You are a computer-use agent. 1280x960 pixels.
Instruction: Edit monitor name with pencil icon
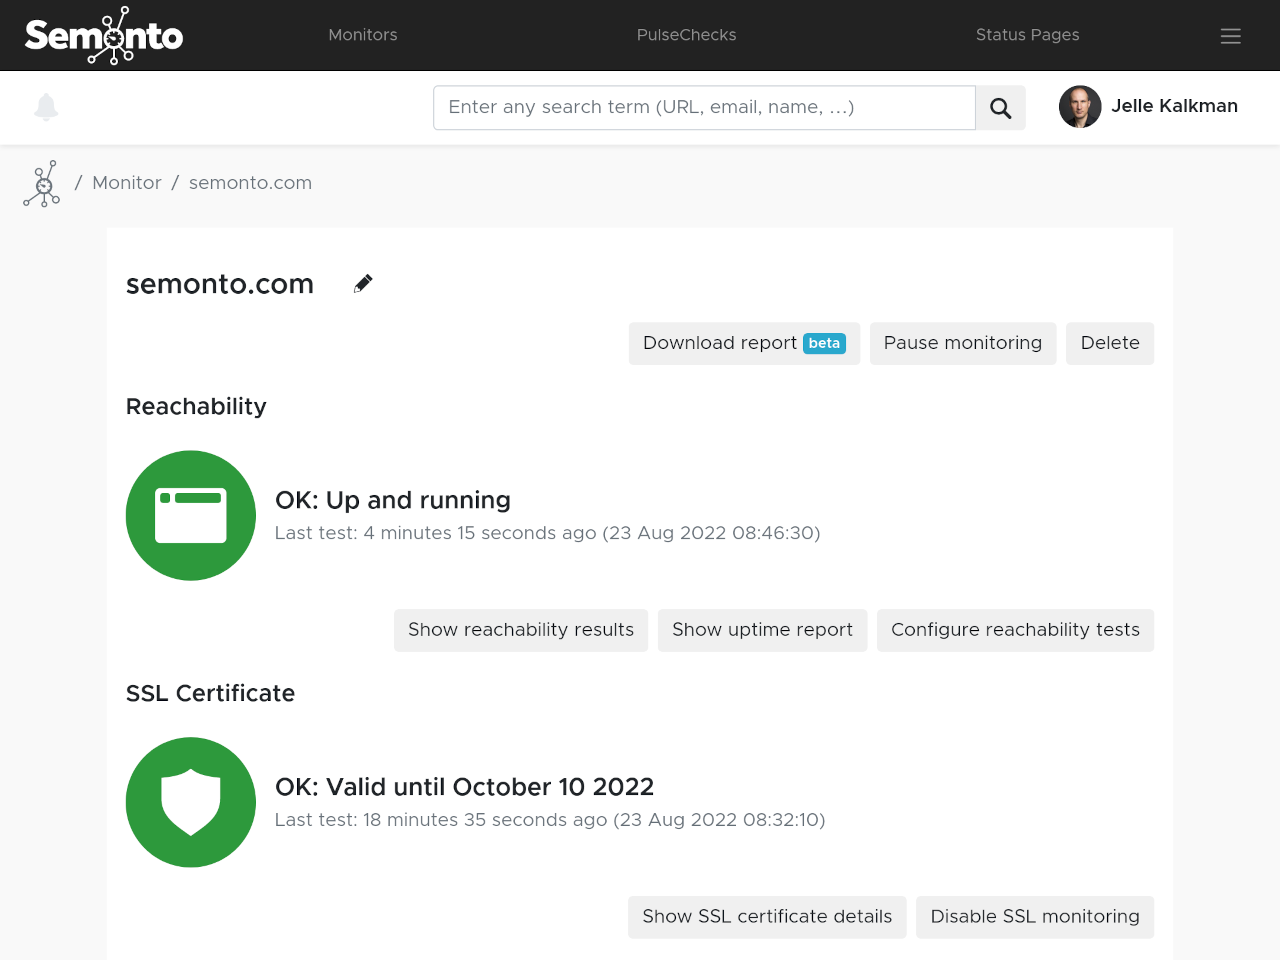[363, 284]
